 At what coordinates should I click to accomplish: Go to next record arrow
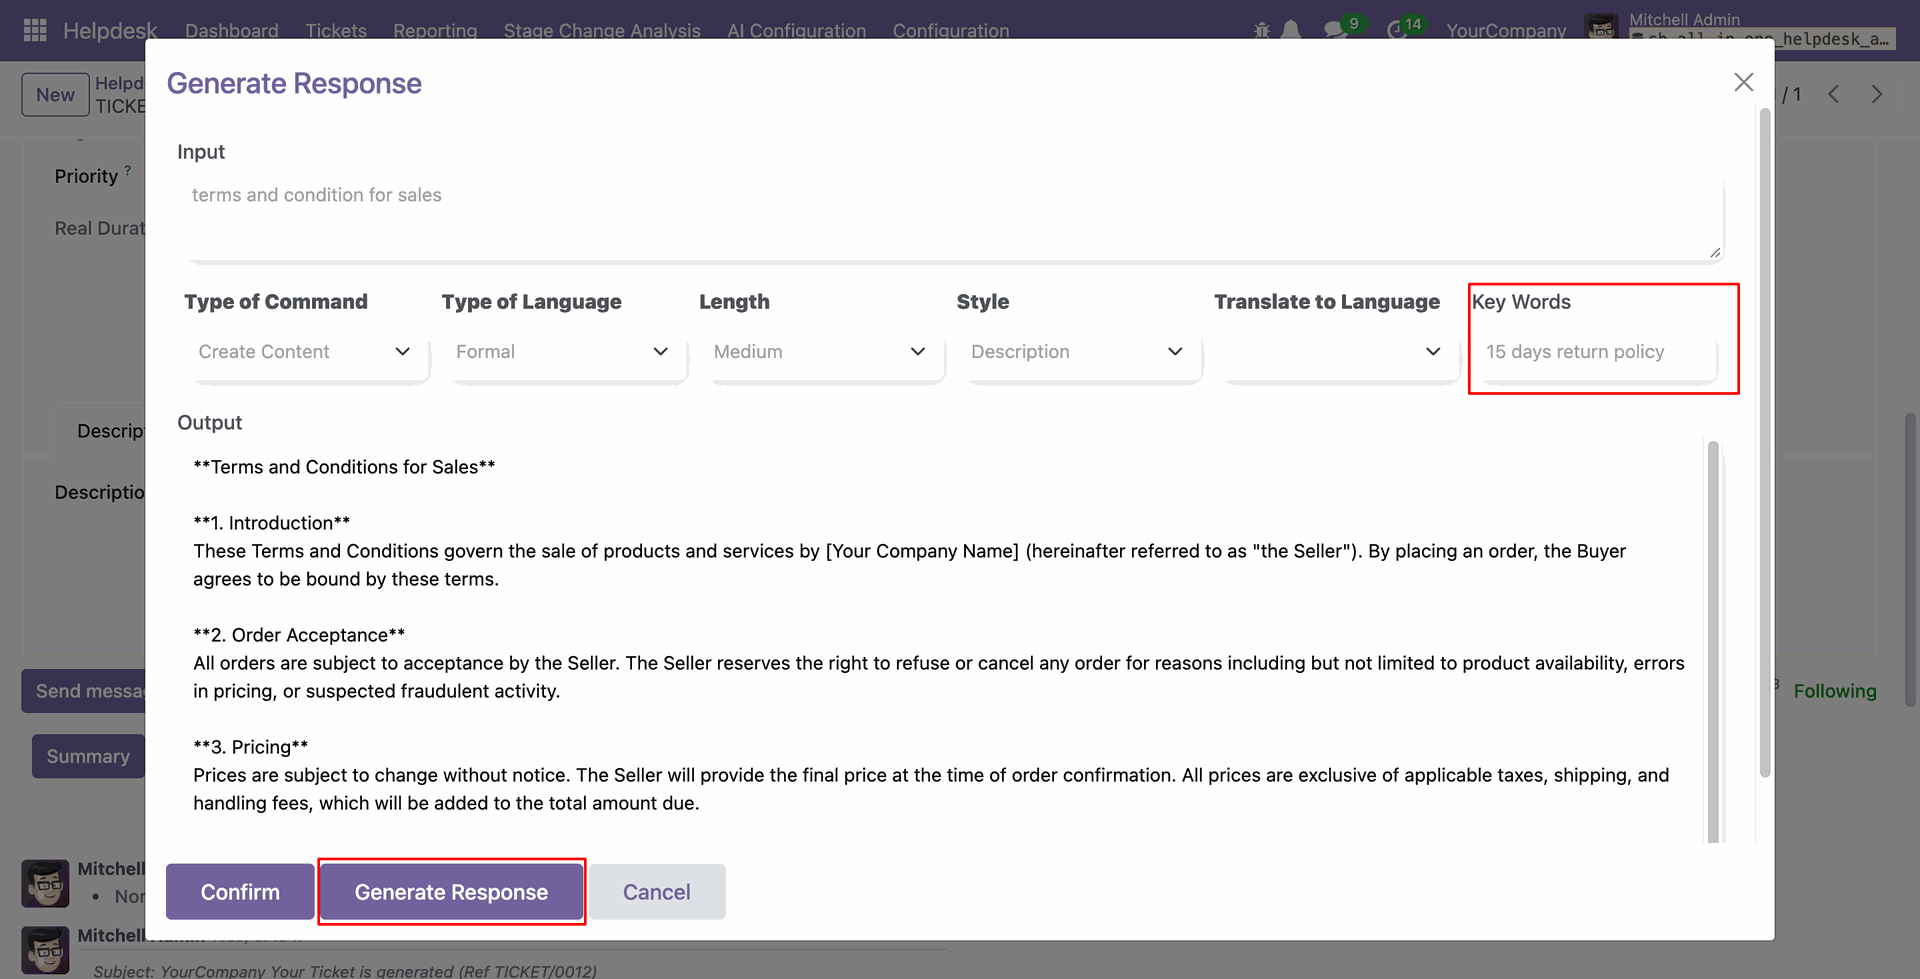point(1877,94)
